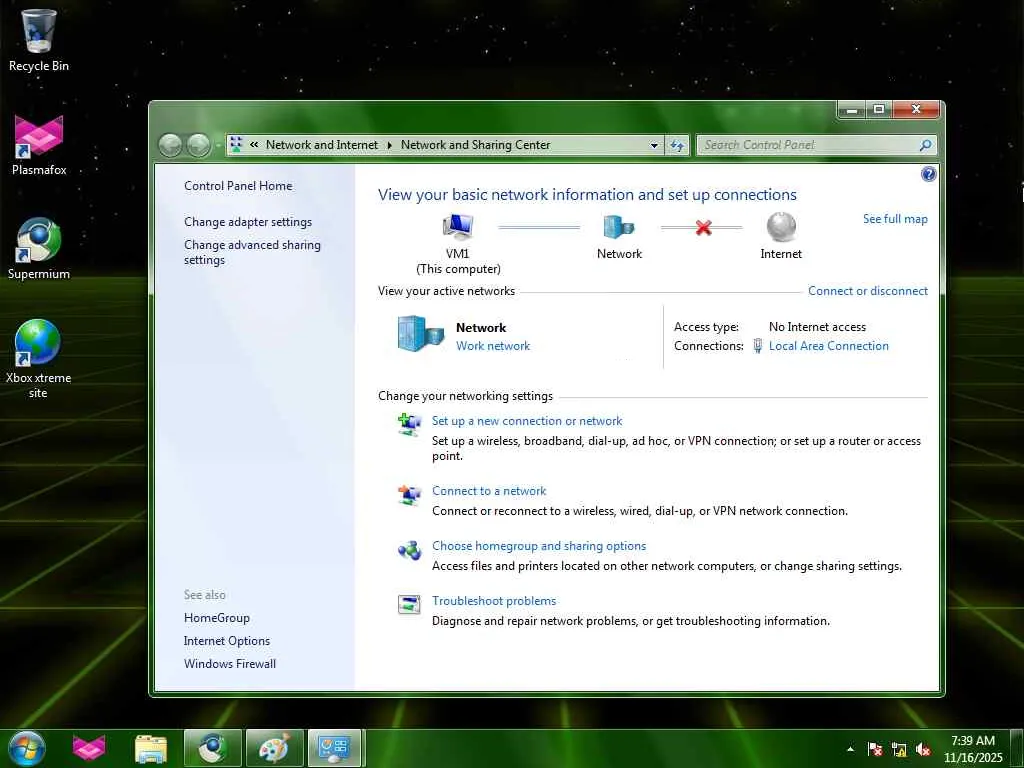Screen dimensions: 1024x768
Task: Click the Refresh button beside address bar
Action: coord(677,145)
